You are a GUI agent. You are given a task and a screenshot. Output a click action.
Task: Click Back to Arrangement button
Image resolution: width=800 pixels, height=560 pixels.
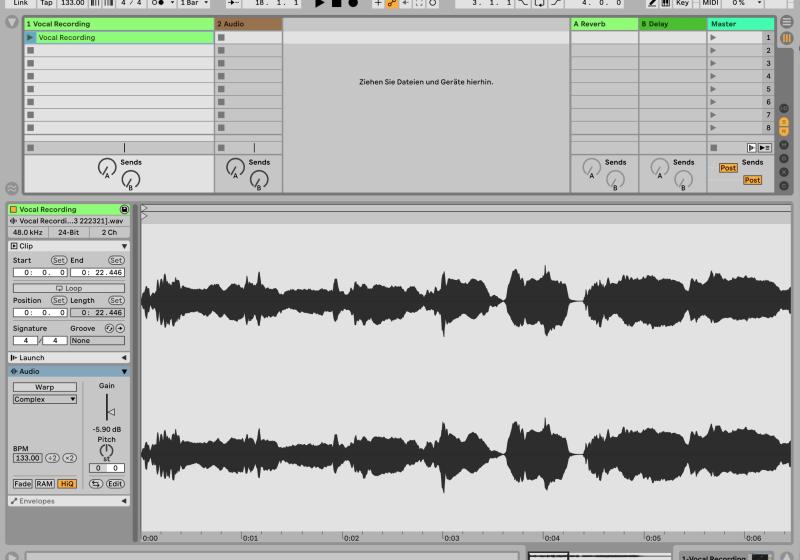(x=764, y=148)
